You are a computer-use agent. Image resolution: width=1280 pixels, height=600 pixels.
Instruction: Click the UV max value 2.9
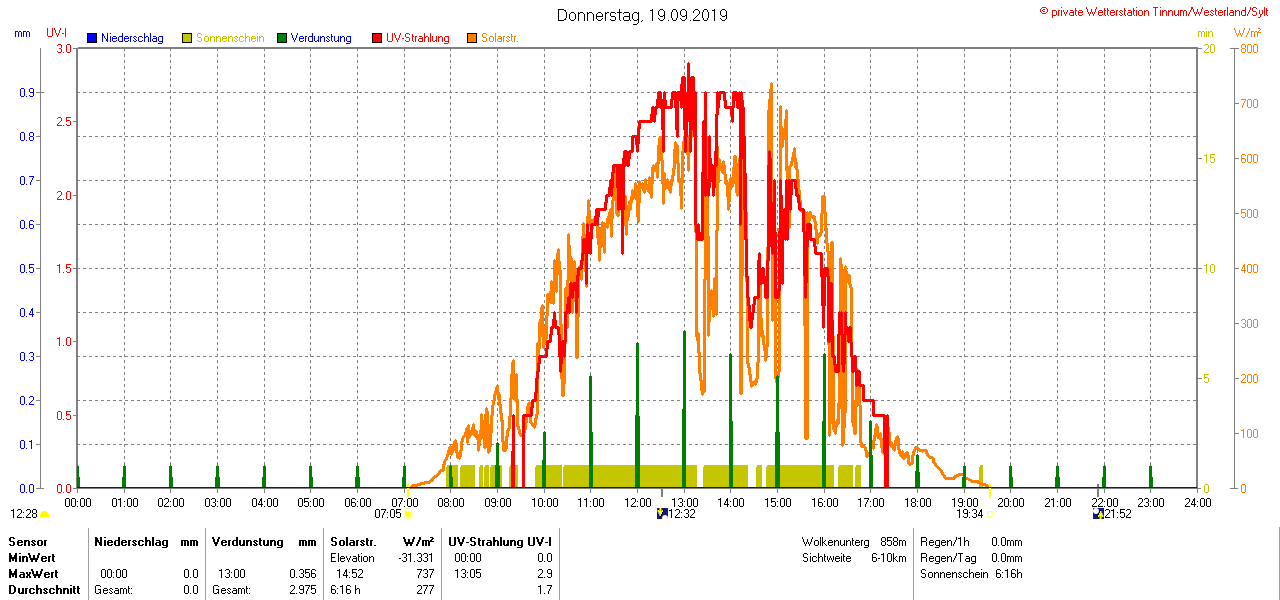(544, 574)
